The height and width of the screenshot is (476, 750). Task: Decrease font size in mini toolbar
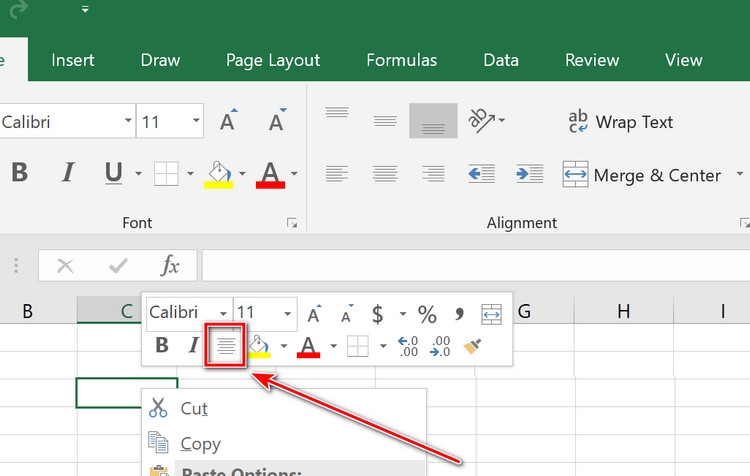347,313
